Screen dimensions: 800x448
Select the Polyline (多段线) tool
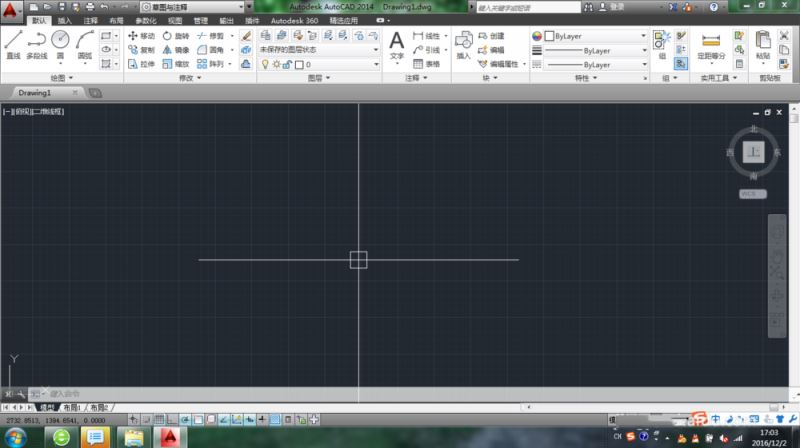point(37,43)
